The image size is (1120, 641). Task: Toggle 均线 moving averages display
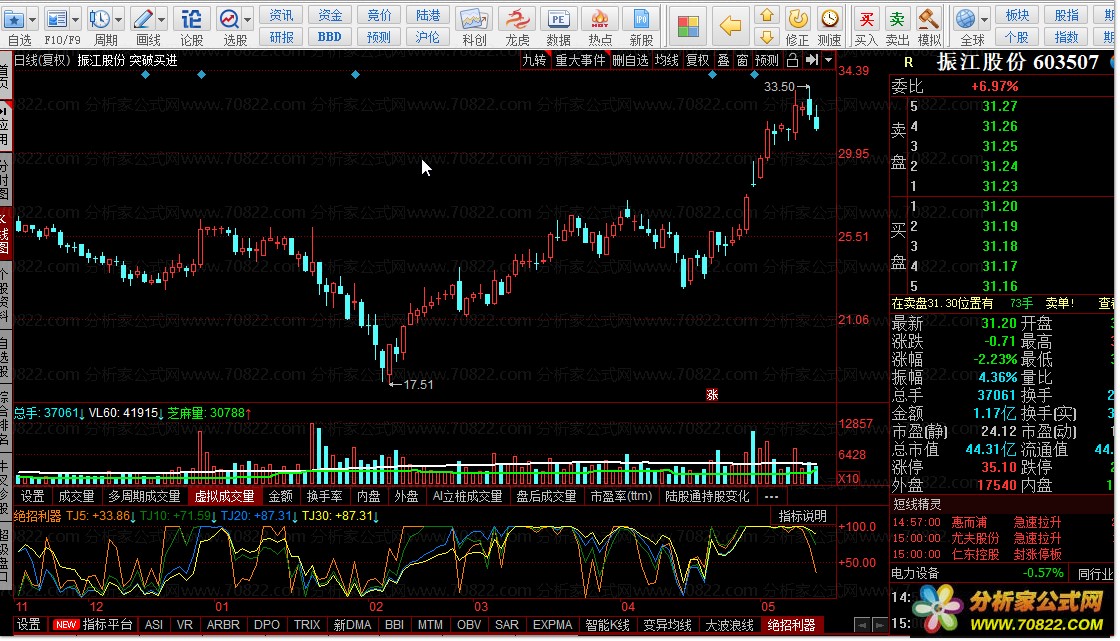pos(666,61)
